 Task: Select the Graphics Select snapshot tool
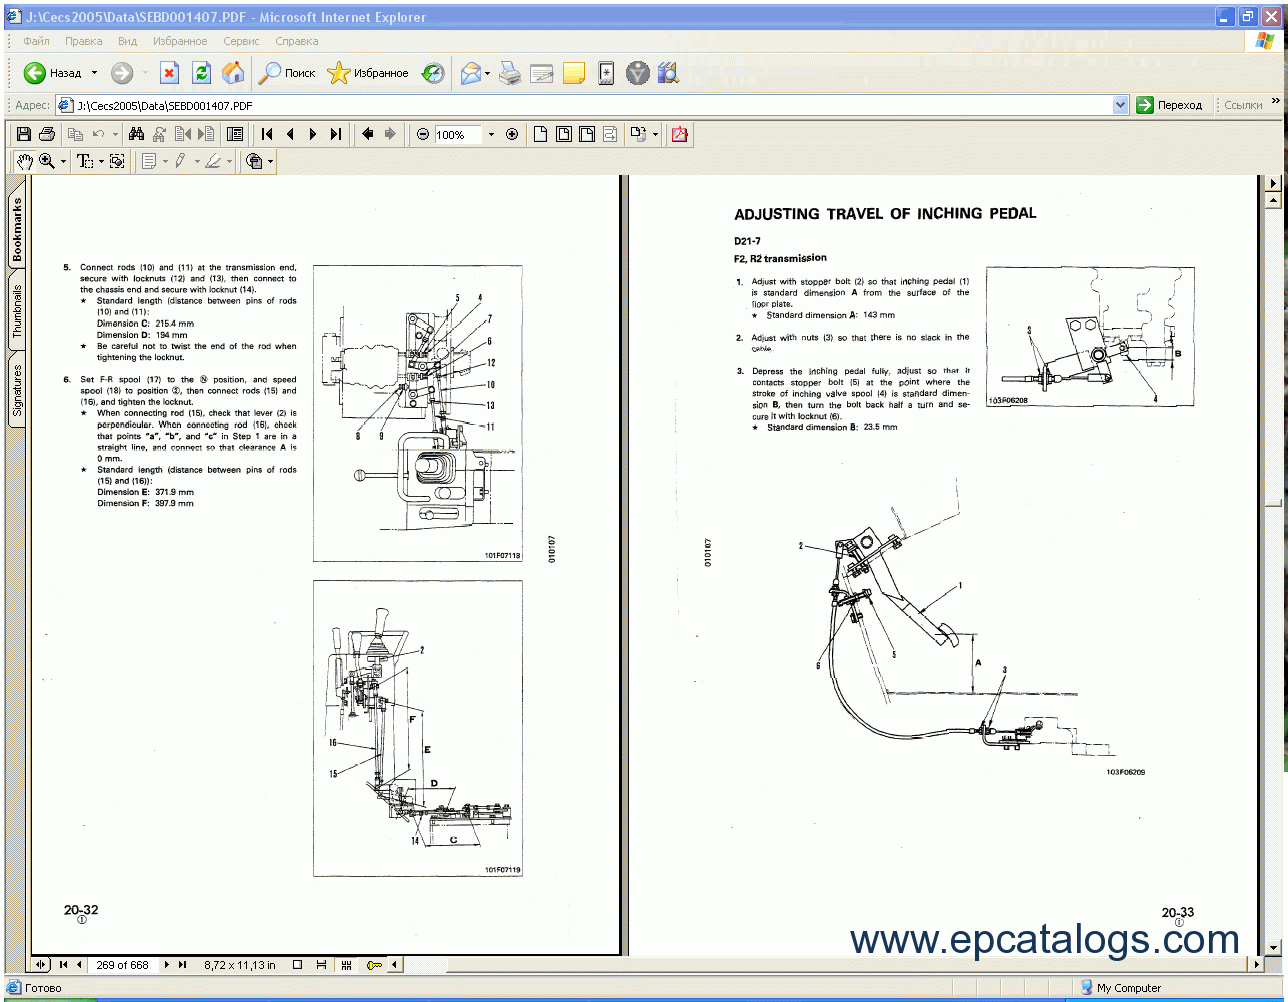point(117,161)
